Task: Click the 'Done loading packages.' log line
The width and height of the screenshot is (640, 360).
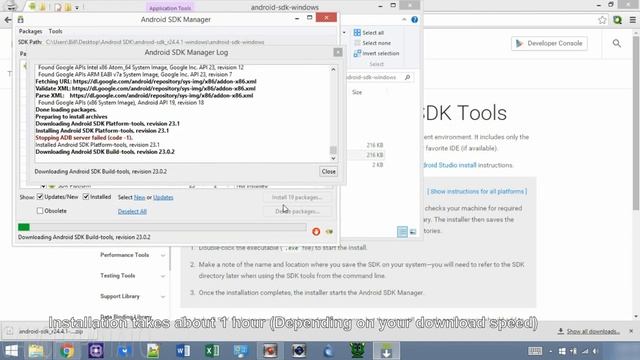Action: pos(66,109)
